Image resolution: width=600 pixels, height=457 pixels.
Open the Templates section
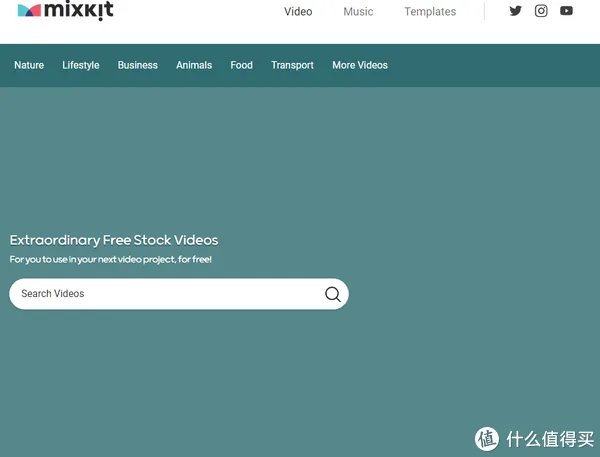pyautogui.click(x=430, y=12)
